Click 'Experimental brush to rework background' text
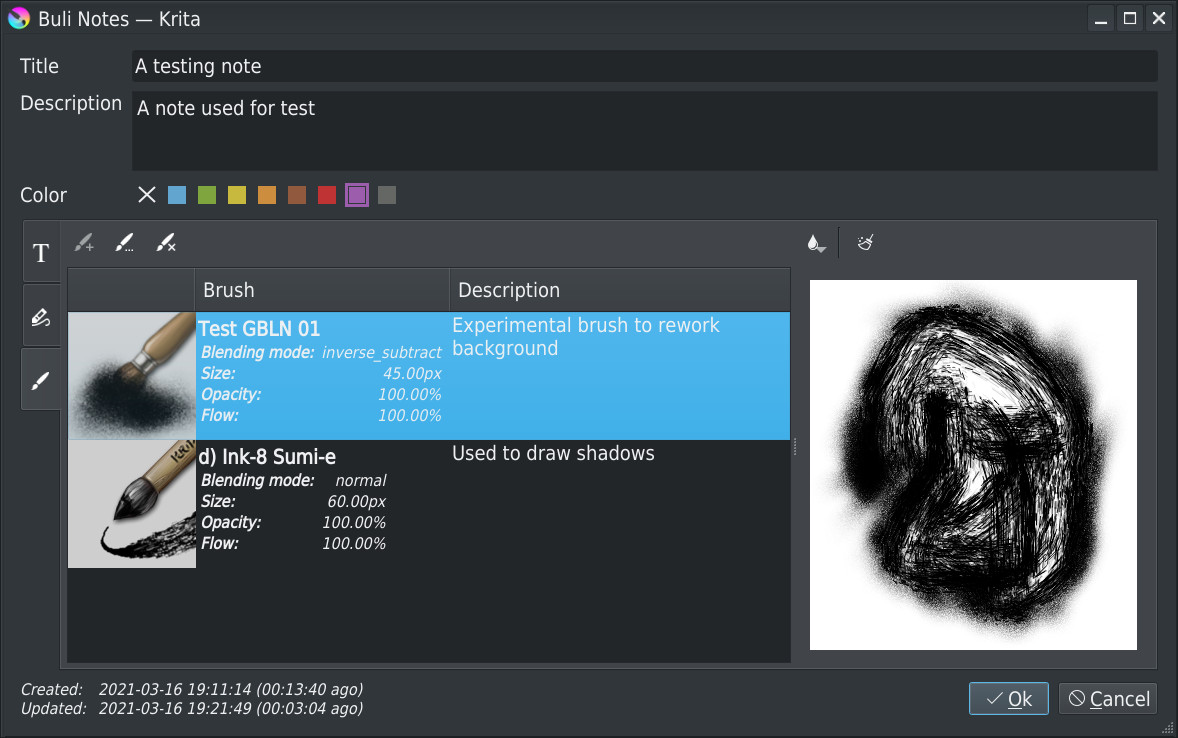Screen dimensions: 1178x738 click(585, 337)
